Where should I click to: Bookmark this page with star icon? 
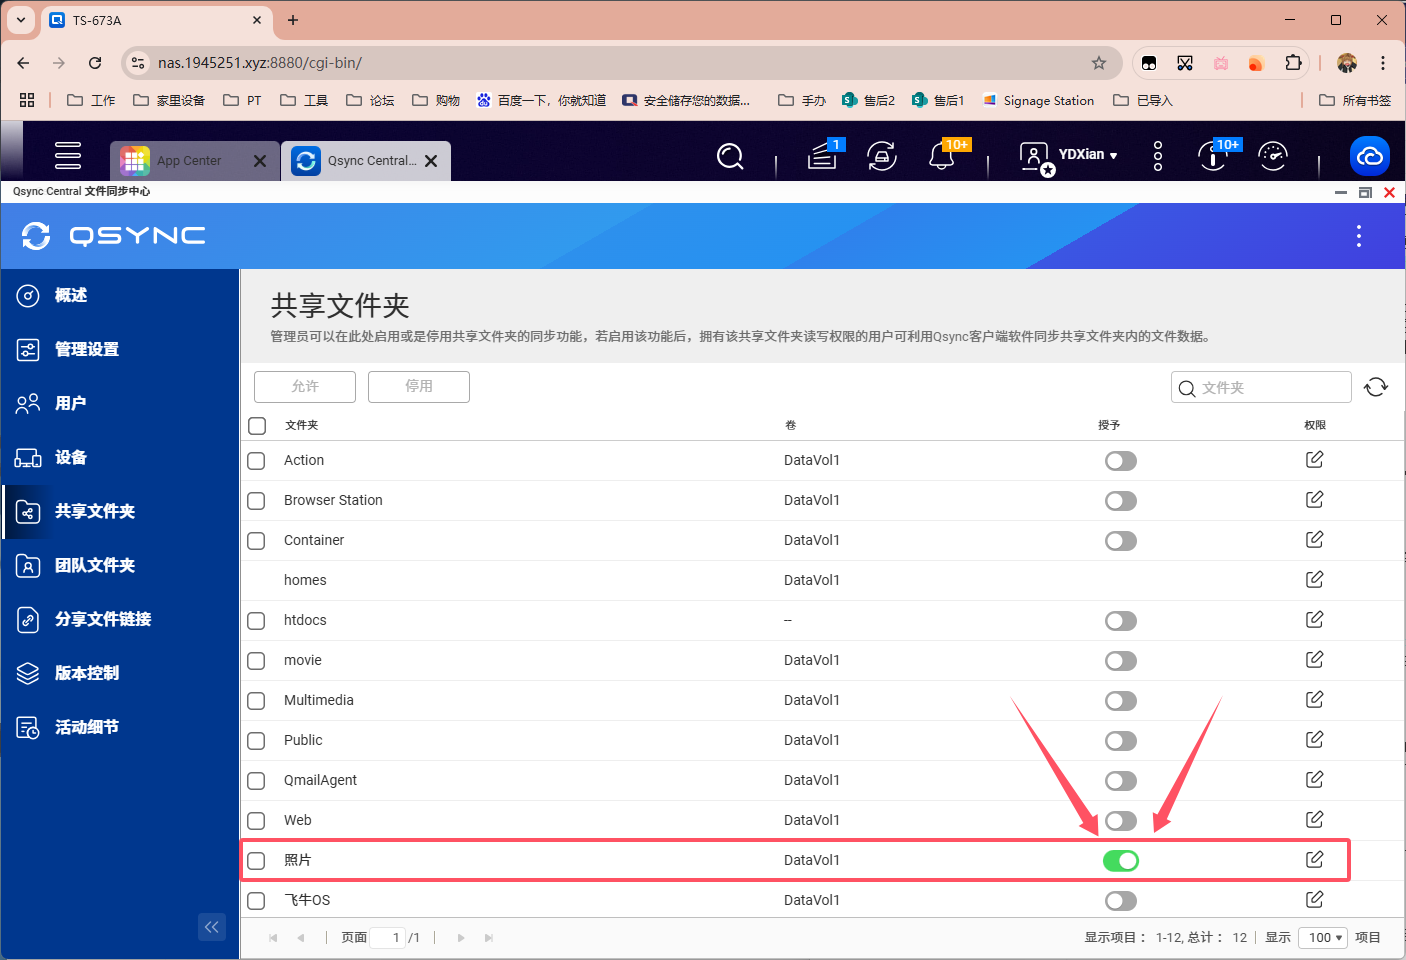1099,63
